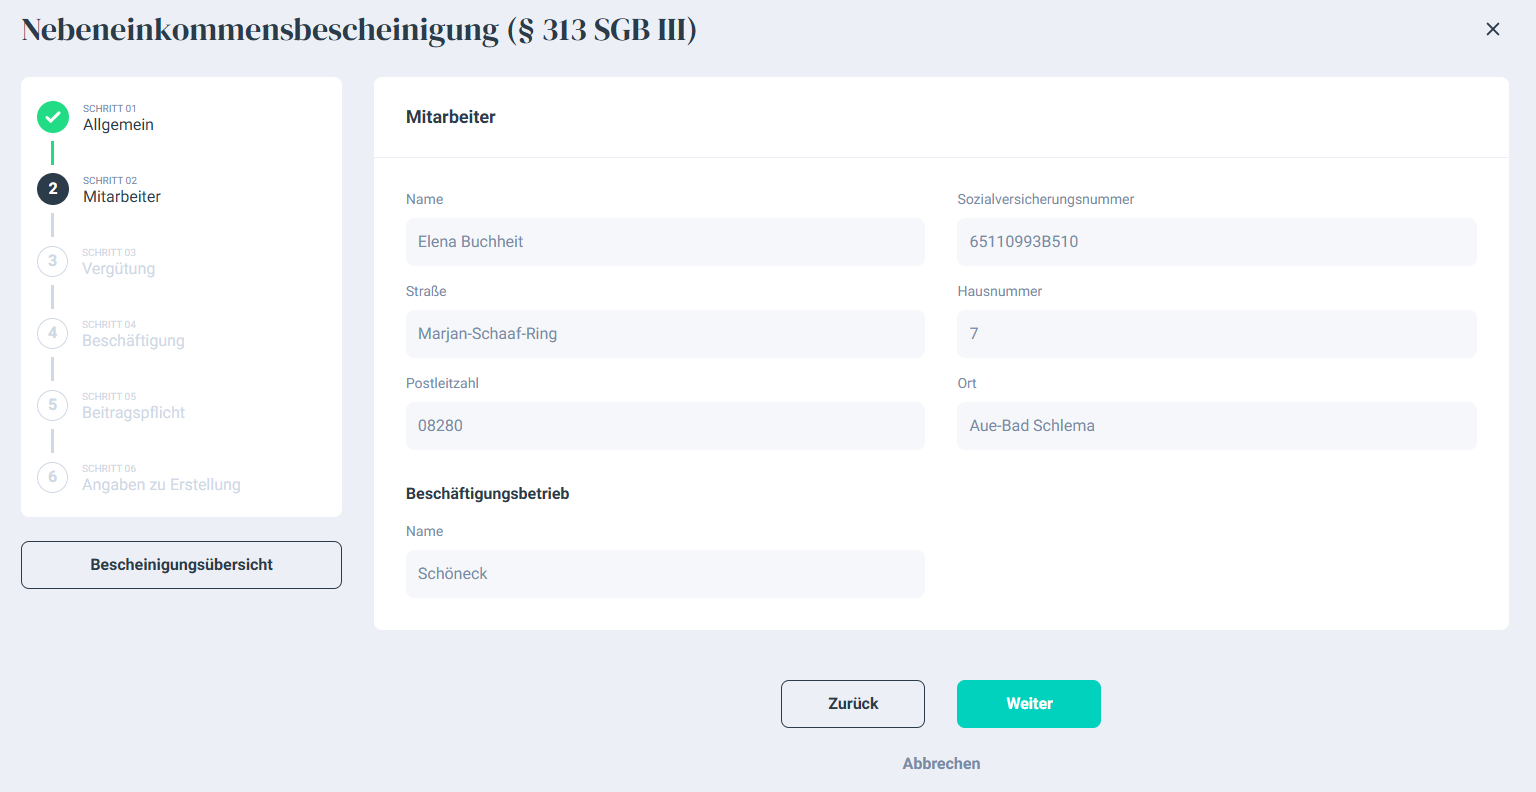This screenshot has height=792, width=1536.
Task: Open the Allgemein step
Action: [118, 125]
